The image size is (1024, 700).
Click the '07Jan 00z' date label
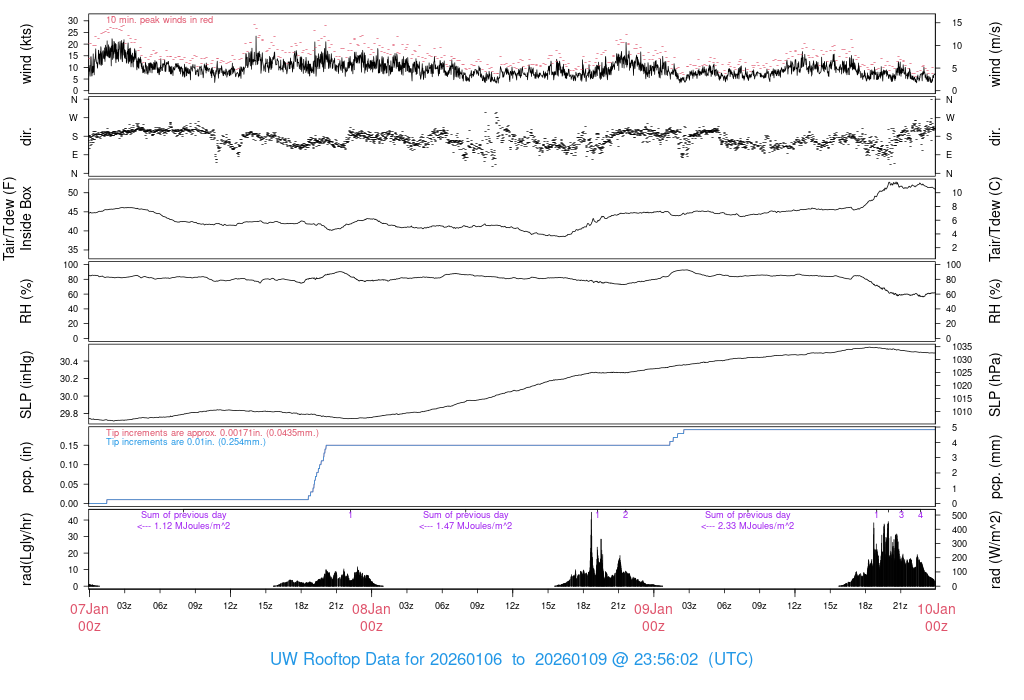(x=89, y=618)
